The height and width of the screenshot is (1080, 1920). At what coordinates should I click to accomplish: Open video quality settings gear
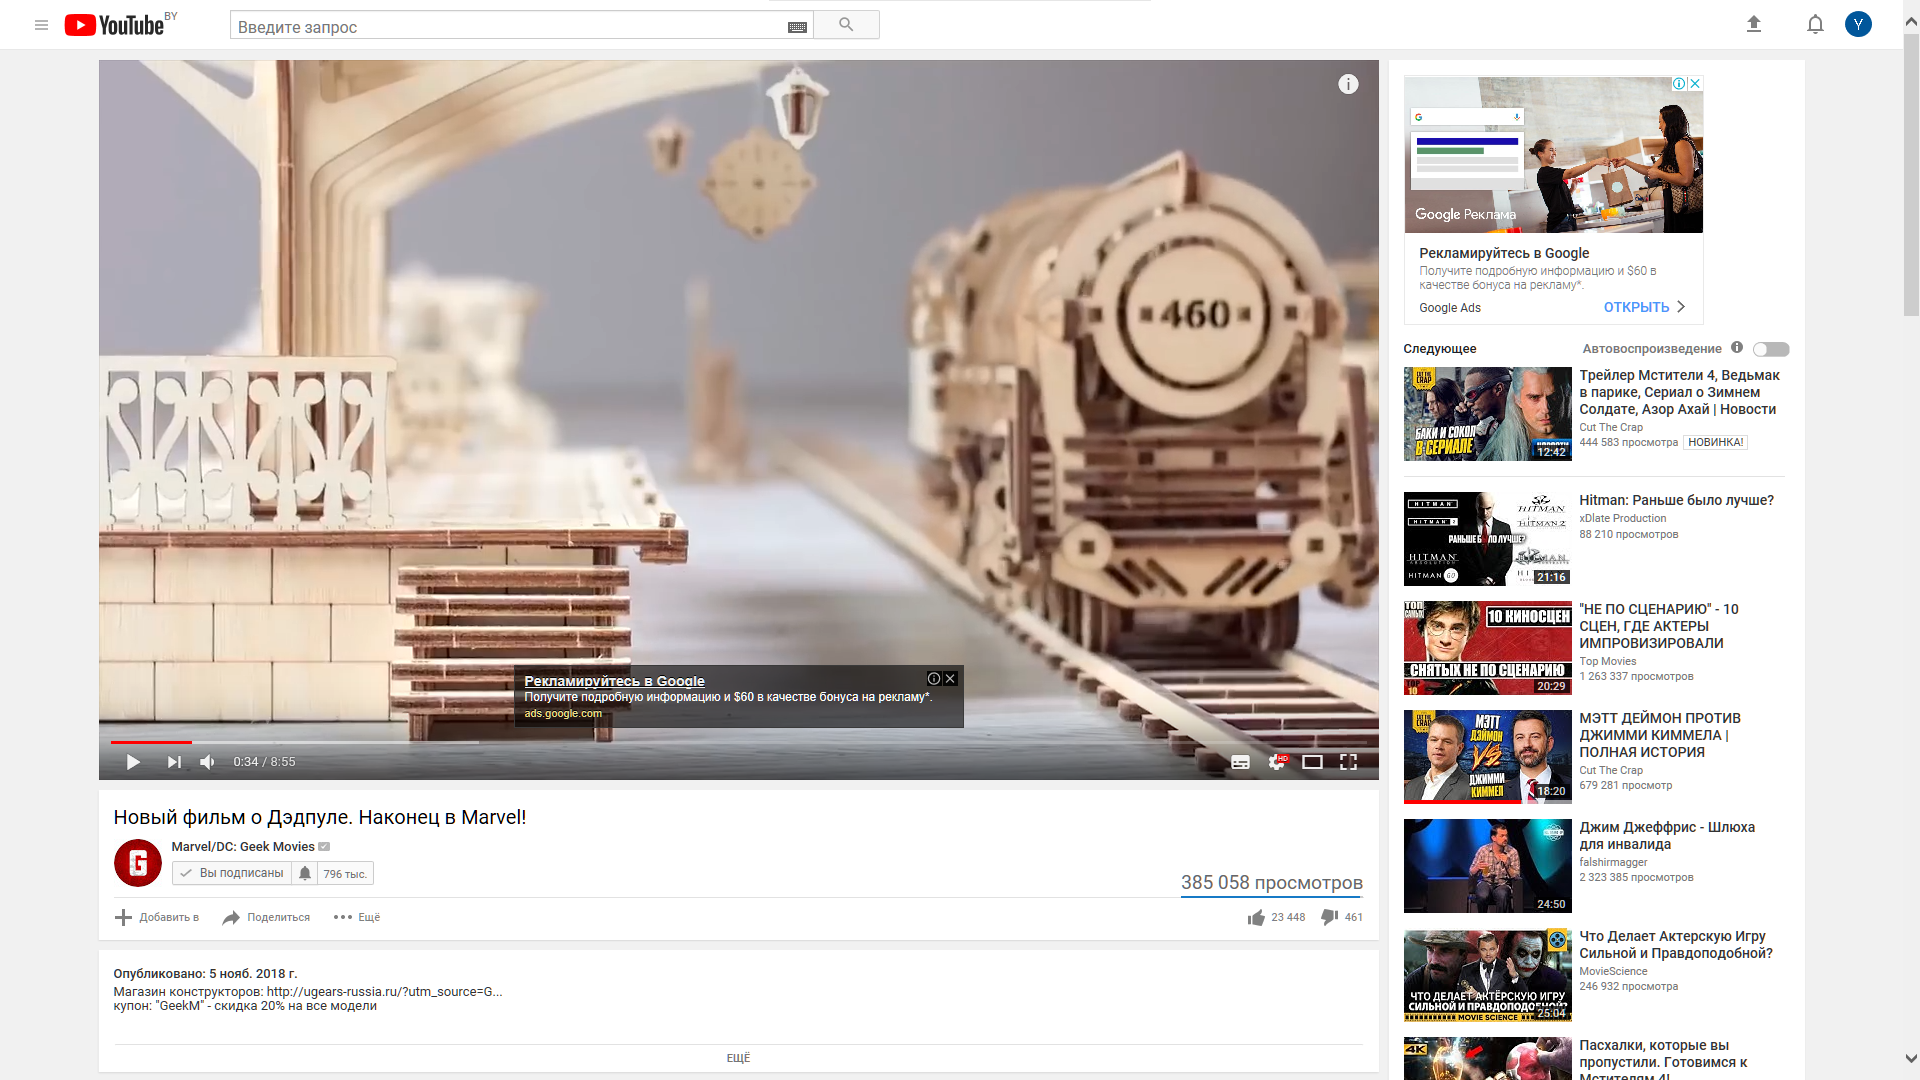click(1276, 762)
